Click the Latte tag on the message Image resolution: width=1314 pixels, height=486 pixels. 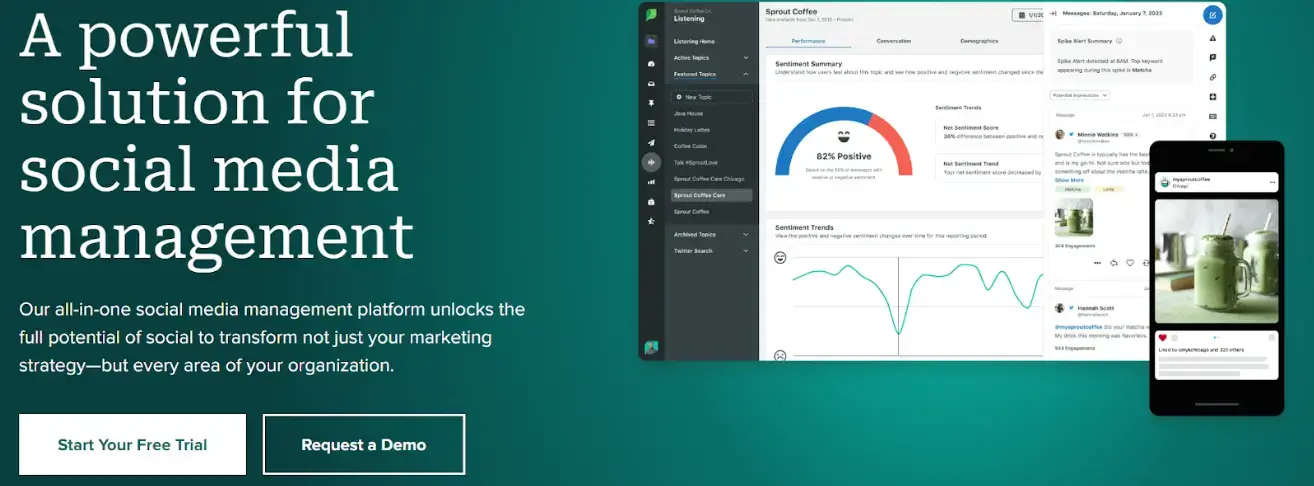1108,189
